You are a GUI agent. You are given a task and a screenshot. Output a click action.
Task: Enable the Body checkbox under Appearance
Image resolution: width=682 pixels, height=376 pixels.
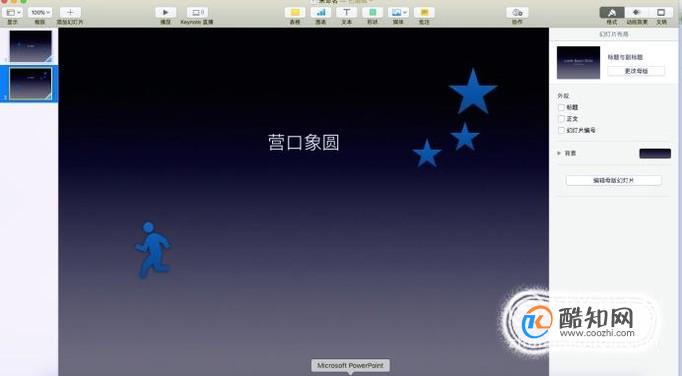coord(561,118)
